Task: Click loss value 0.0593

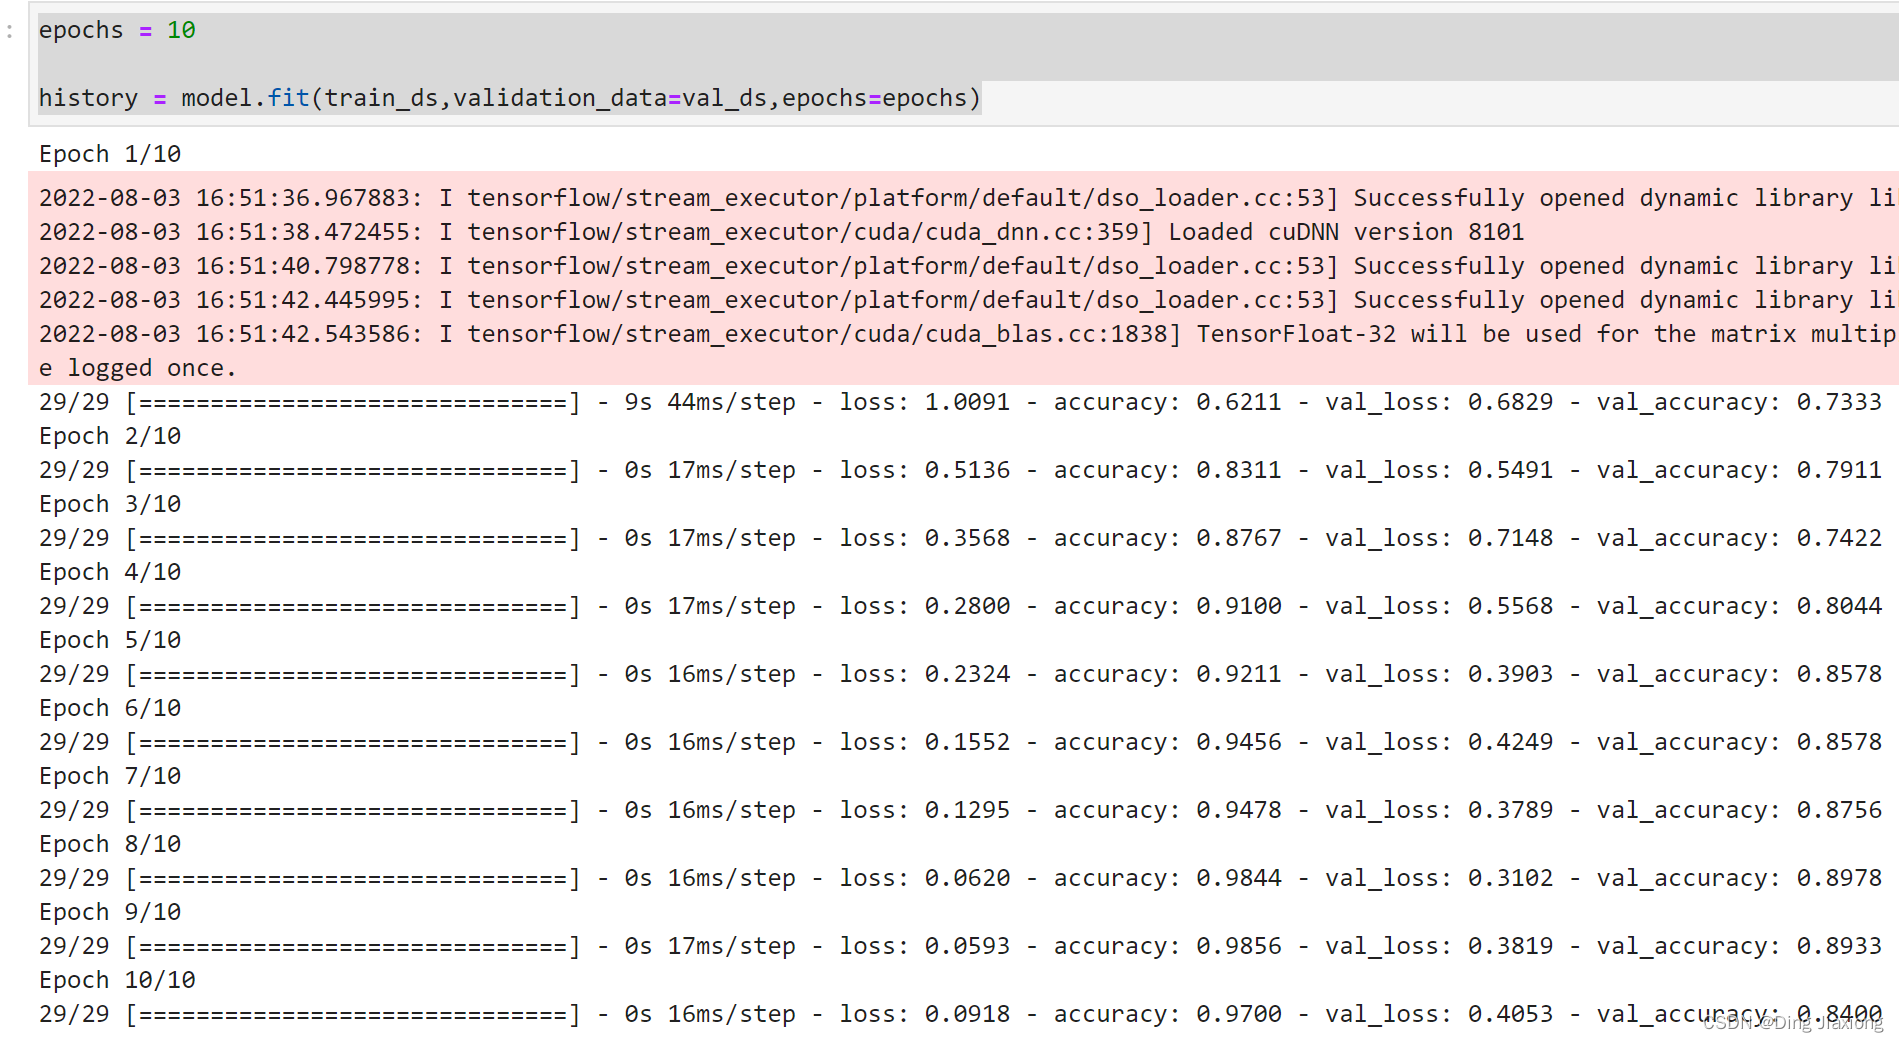Action: pos(967,946)
